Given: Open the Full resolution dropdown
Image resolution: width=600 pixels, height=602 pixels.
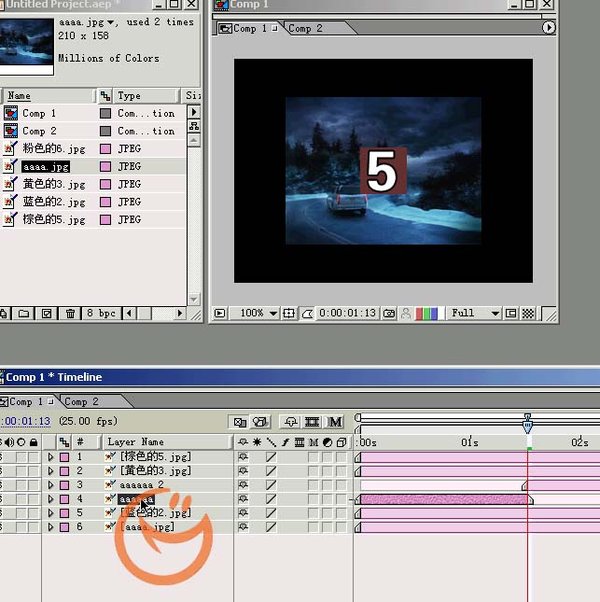Looking at the screenshot, I should [474, 314].
